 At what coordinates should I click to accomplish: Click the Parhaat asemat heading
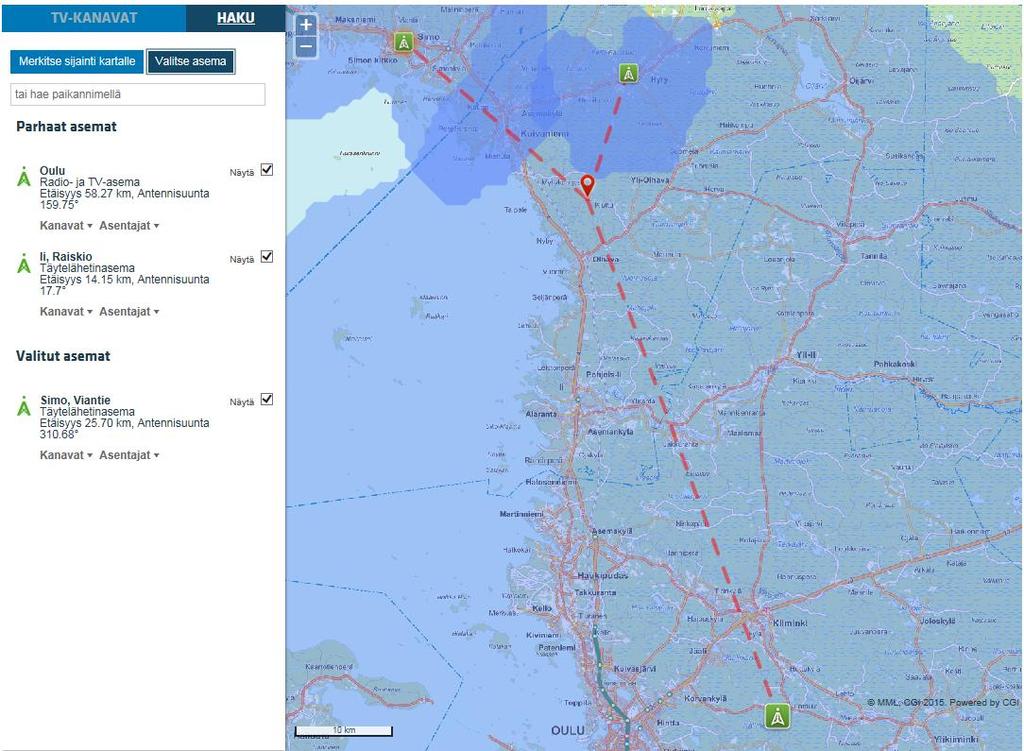pos(67,127)
